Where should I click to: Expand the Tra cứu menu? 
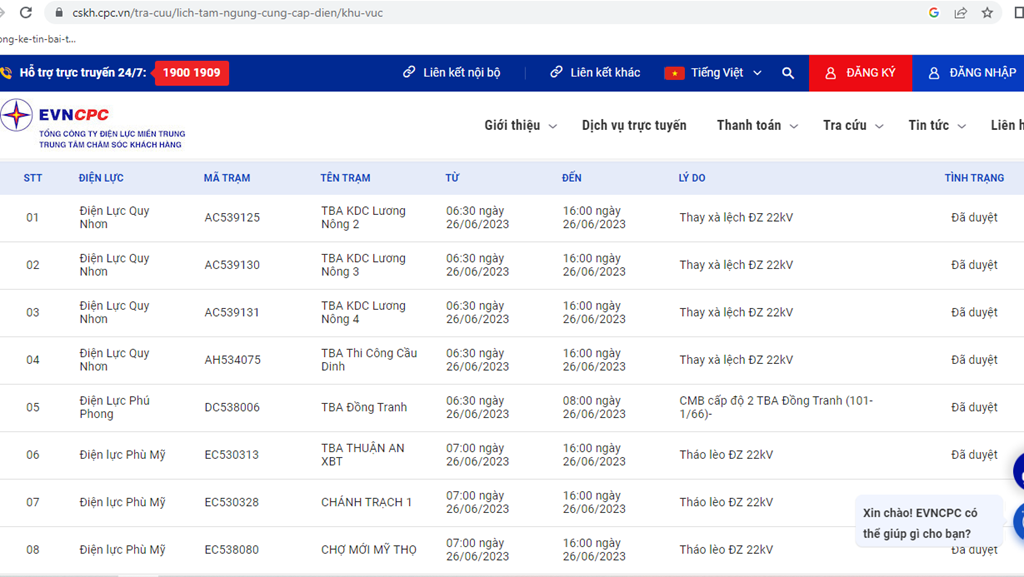point(852,125)
